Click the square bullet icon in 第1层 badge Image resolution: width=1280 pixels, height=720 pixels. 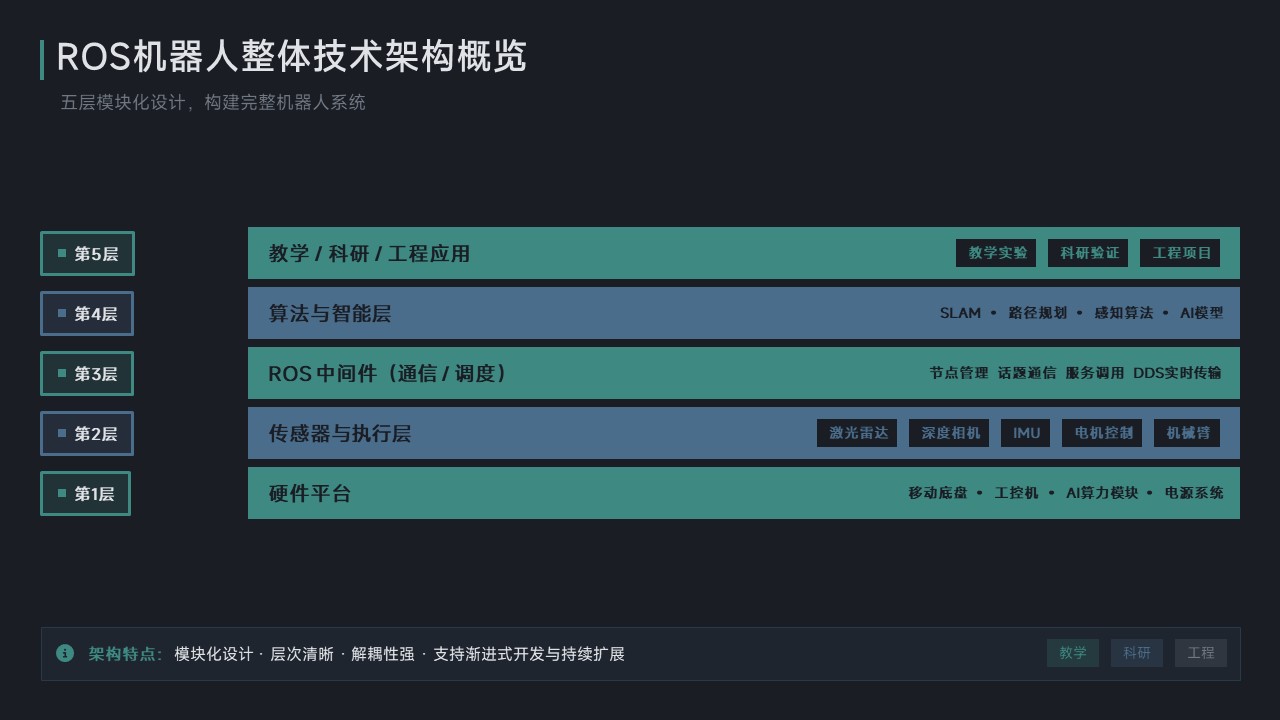62,493
